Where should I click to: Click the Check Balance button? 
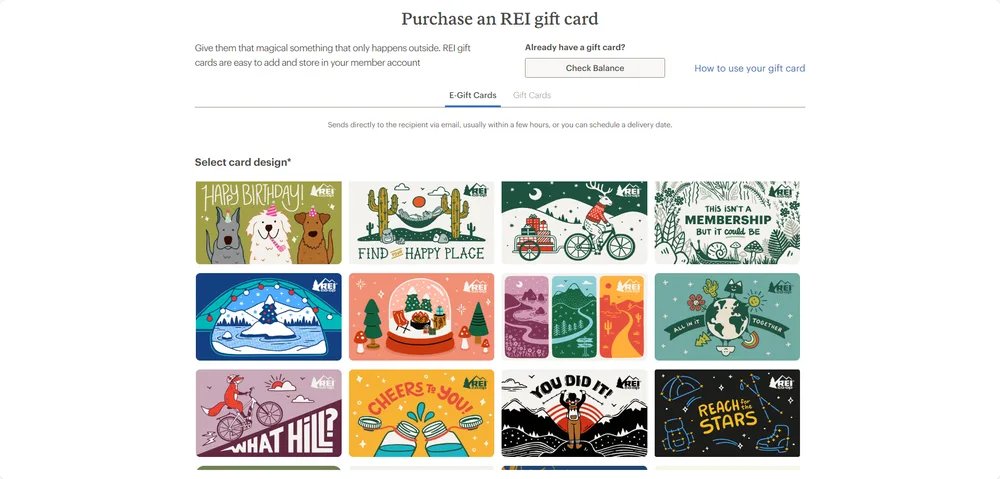tap(595, 68)
